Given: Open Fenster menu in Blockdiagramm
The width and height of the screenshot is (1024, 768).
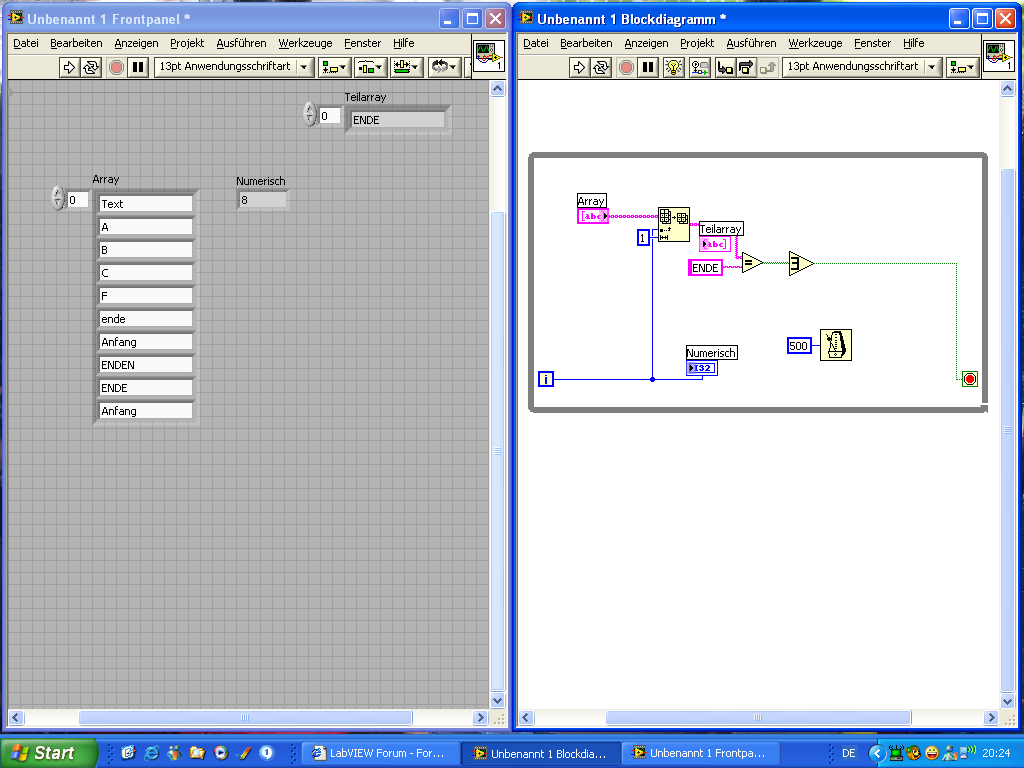Looking at the screenshot, I should (x=872, y=43).
